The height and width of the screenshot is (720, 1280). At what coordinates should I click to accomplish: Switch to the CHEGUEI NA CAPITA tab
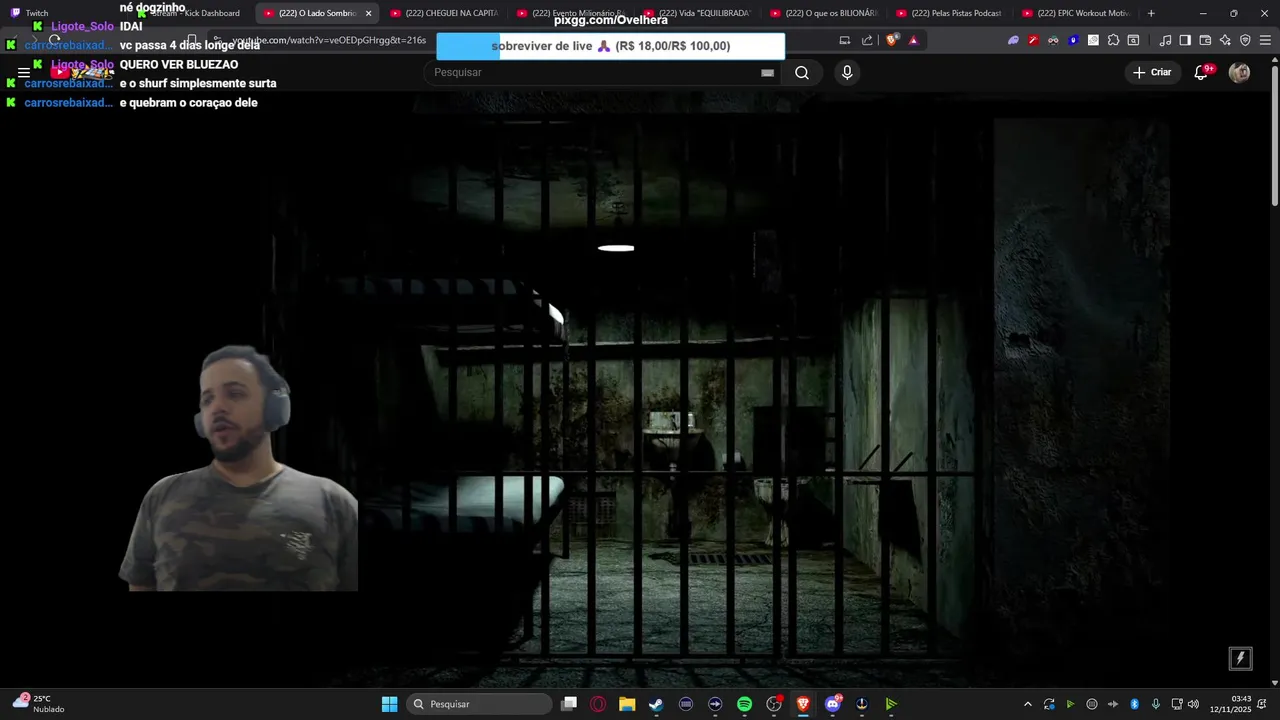pyautogui.click(x=443, y=13)
